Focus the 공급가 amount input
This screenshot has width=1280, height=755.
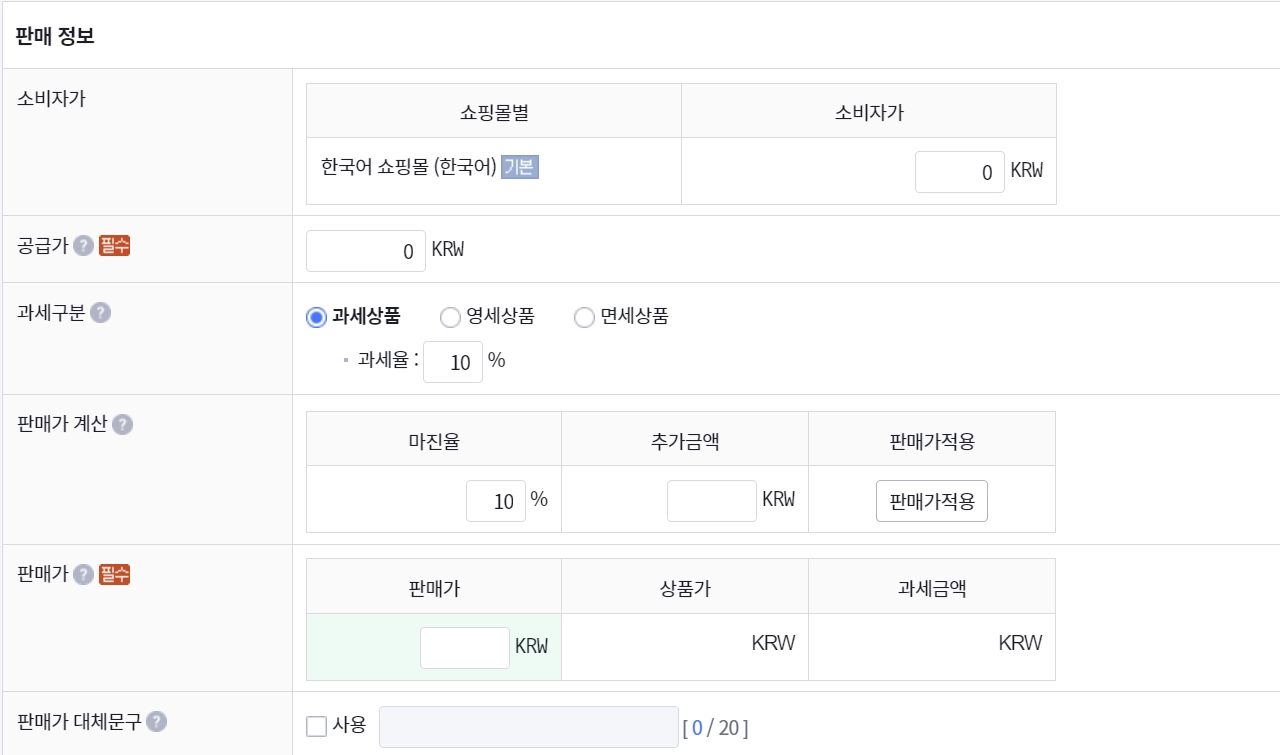(x=365, y=251)
